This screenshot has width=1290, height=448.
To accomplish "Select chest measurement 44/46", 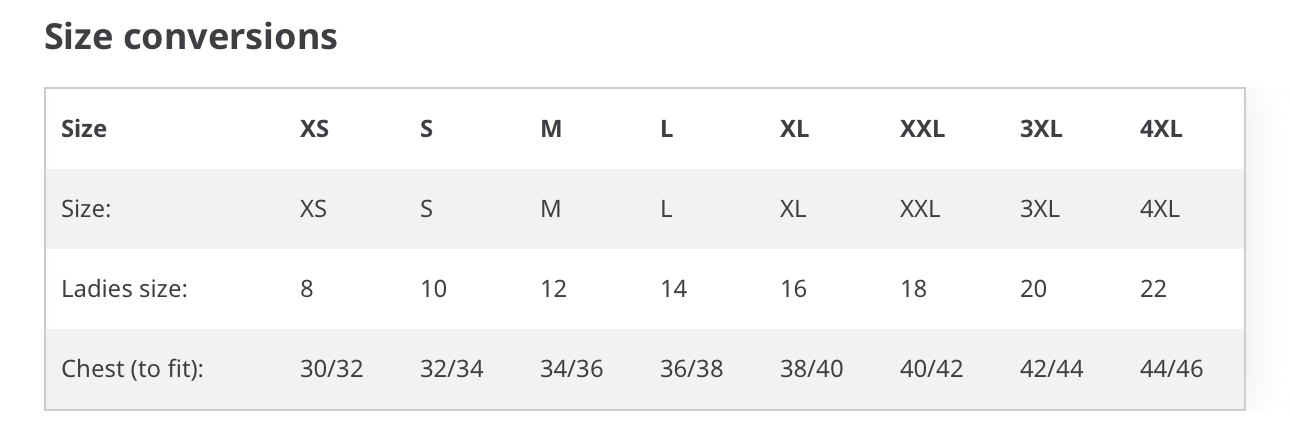I will (x=1171, y=369).
